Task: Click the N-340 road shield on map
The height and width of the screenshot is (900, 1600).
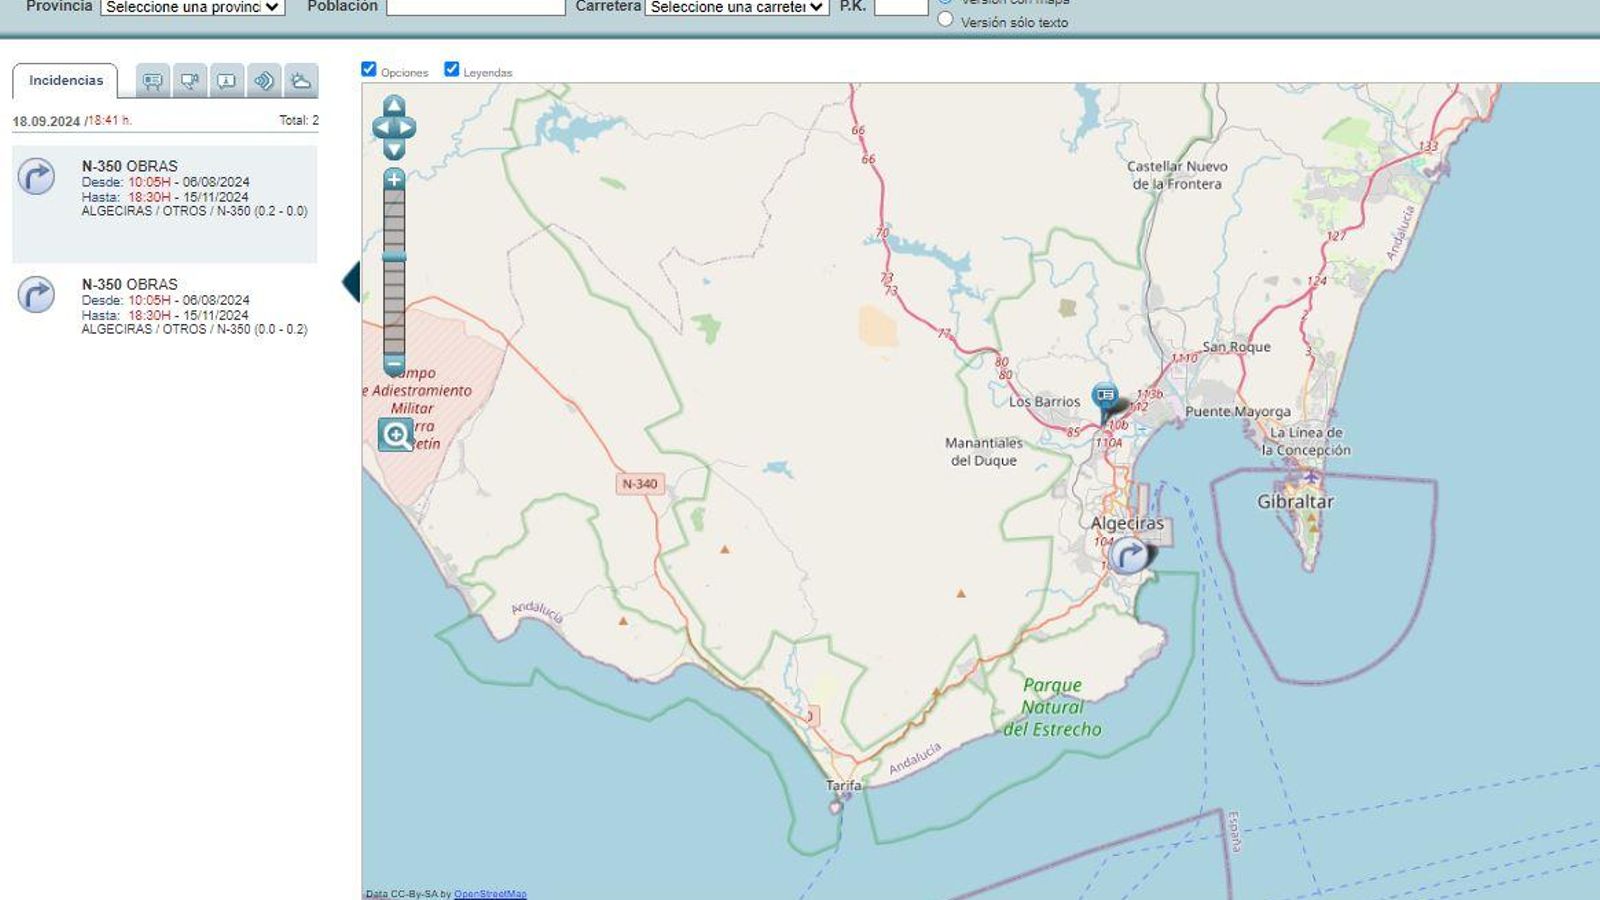Action: click(x=640, y=484)
